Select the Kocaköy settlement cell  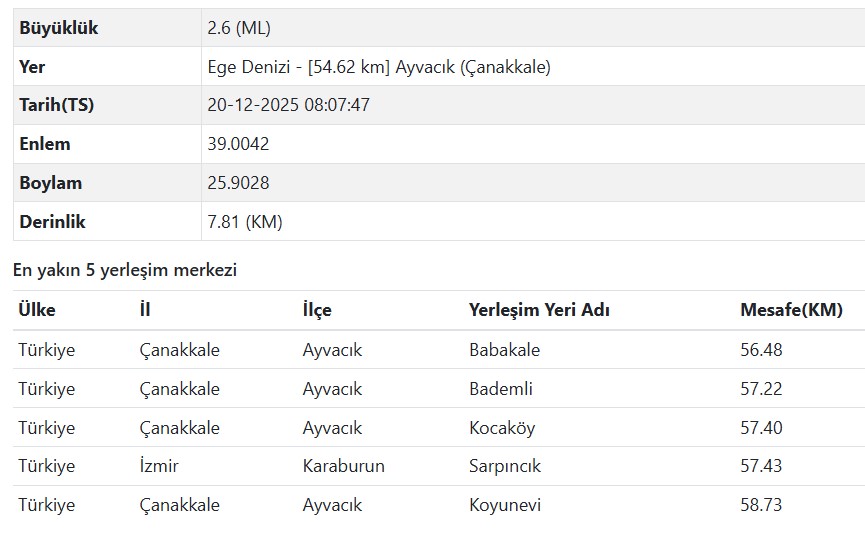click(x=502, y=428)
